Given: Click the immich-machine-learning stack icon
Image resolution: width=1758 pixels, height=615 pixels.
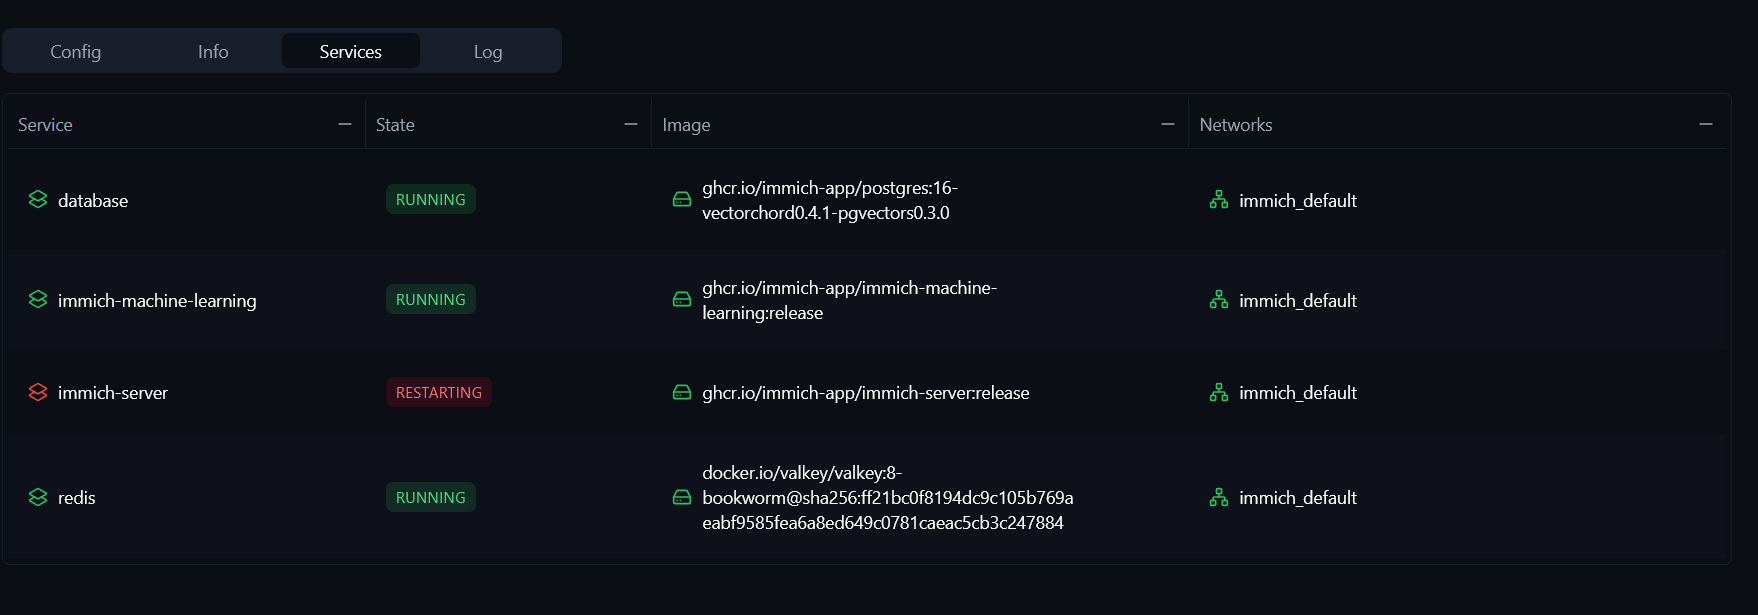Looking at the screenshot, I should 38,300.
